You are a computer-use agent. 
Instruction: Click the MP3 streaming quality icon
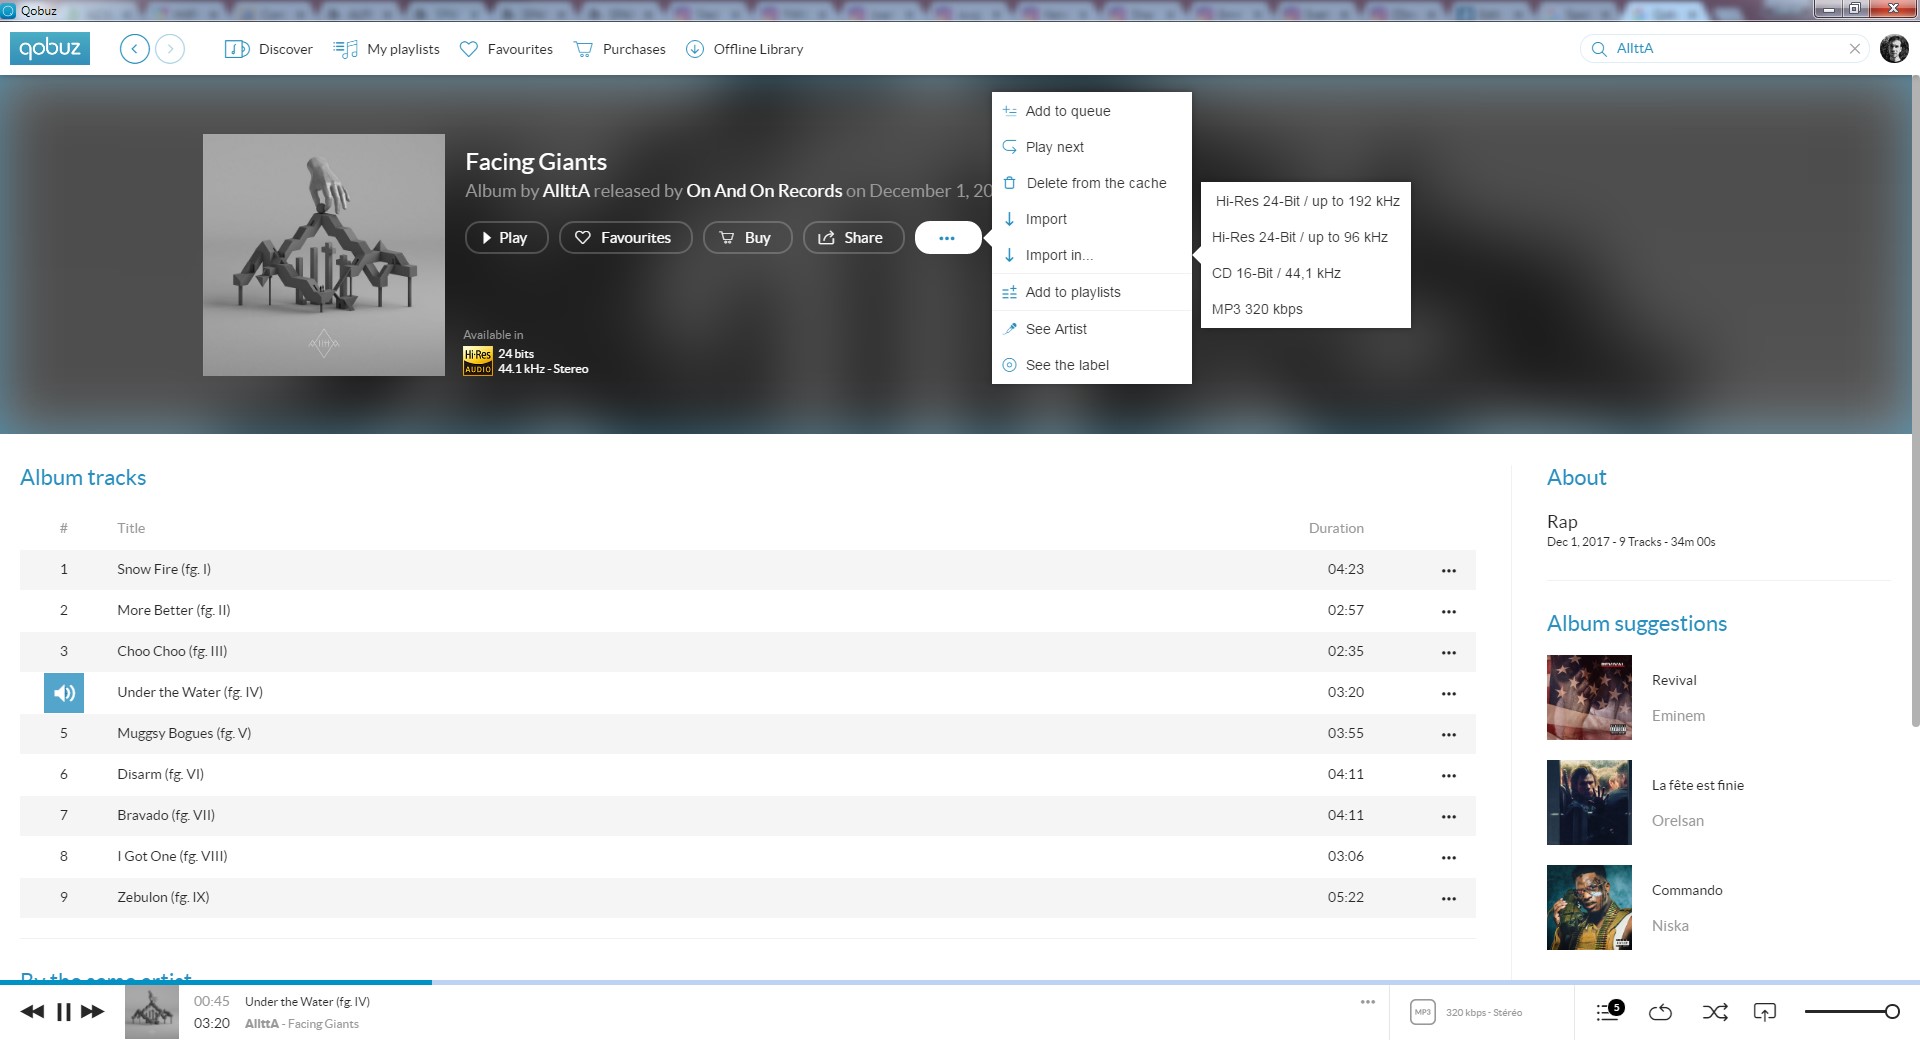tap(1422, 1012)
